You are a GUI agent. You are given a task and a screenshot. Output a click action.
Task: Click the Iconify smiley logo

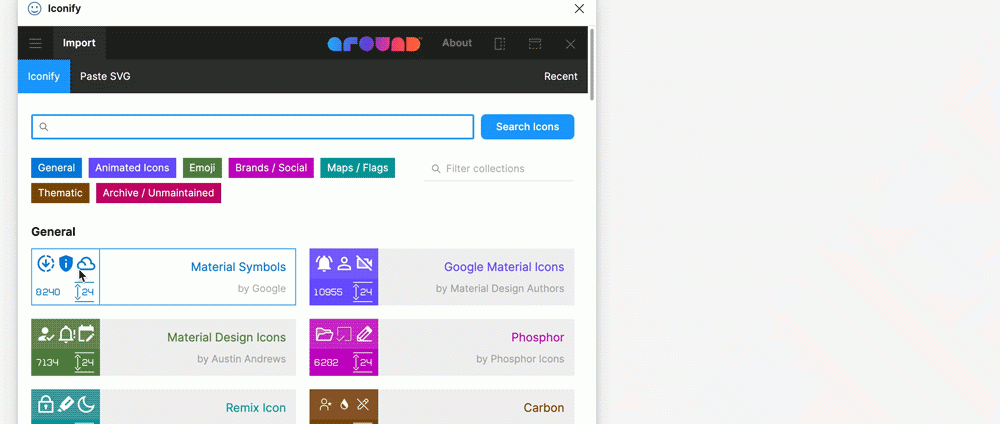pyautogui.click(x=34, y=8)
